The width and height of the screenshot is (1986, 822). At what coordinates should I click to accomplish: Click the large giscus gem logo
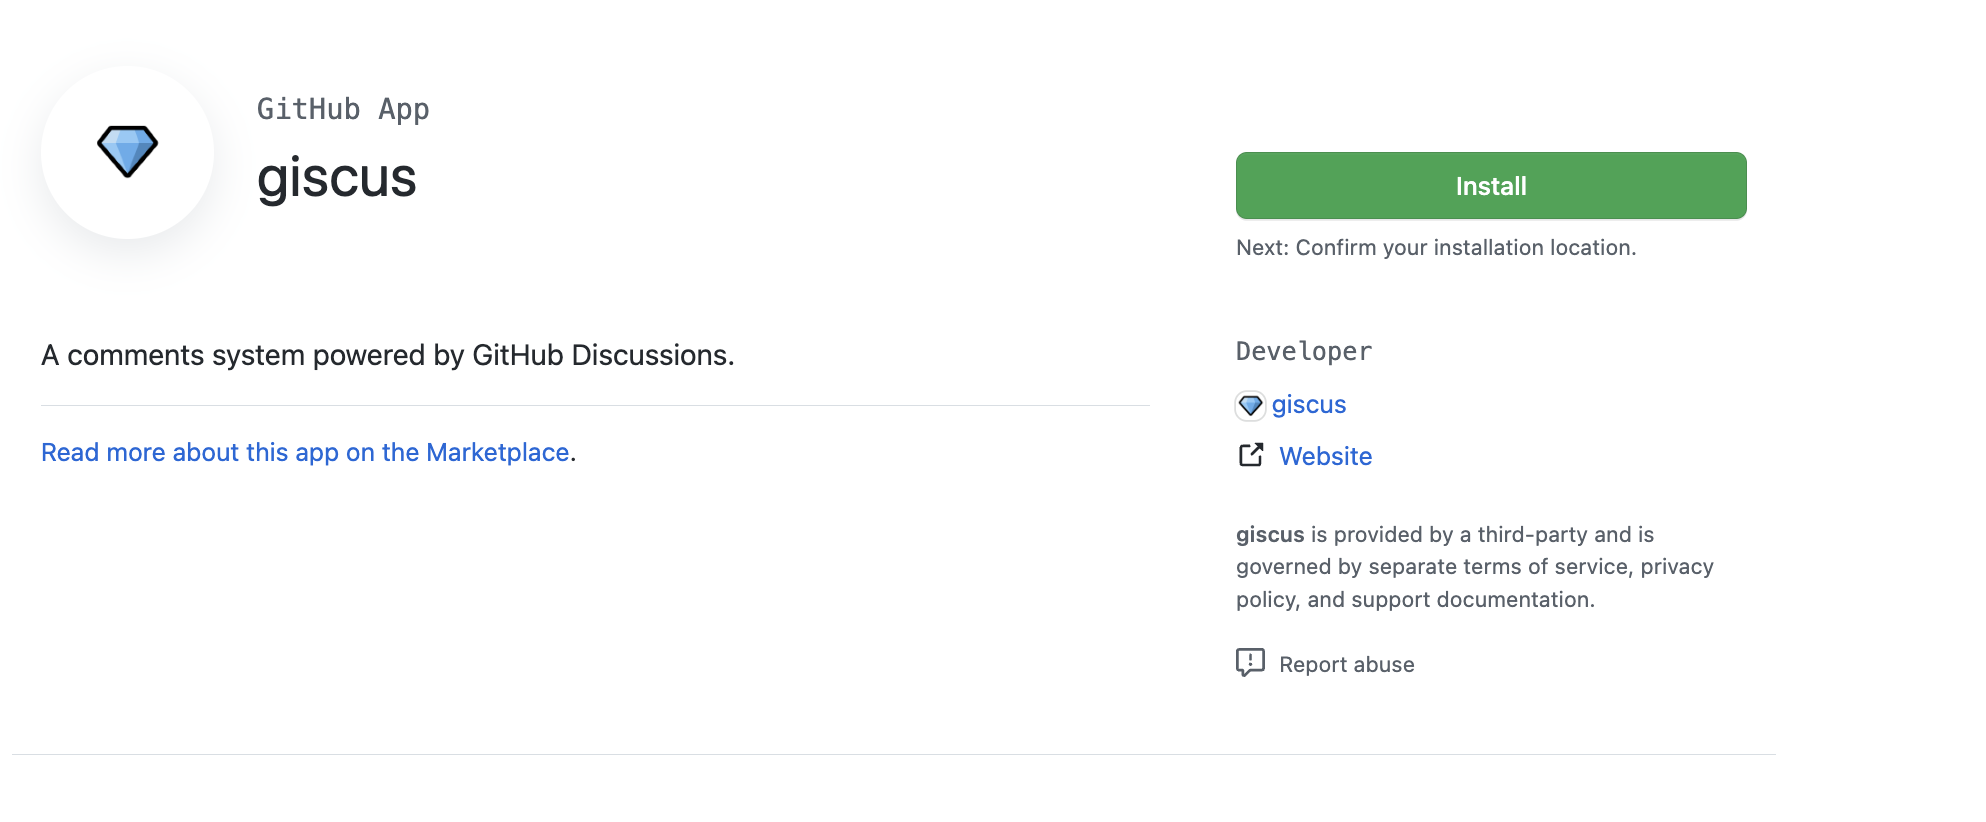(127, 152)
